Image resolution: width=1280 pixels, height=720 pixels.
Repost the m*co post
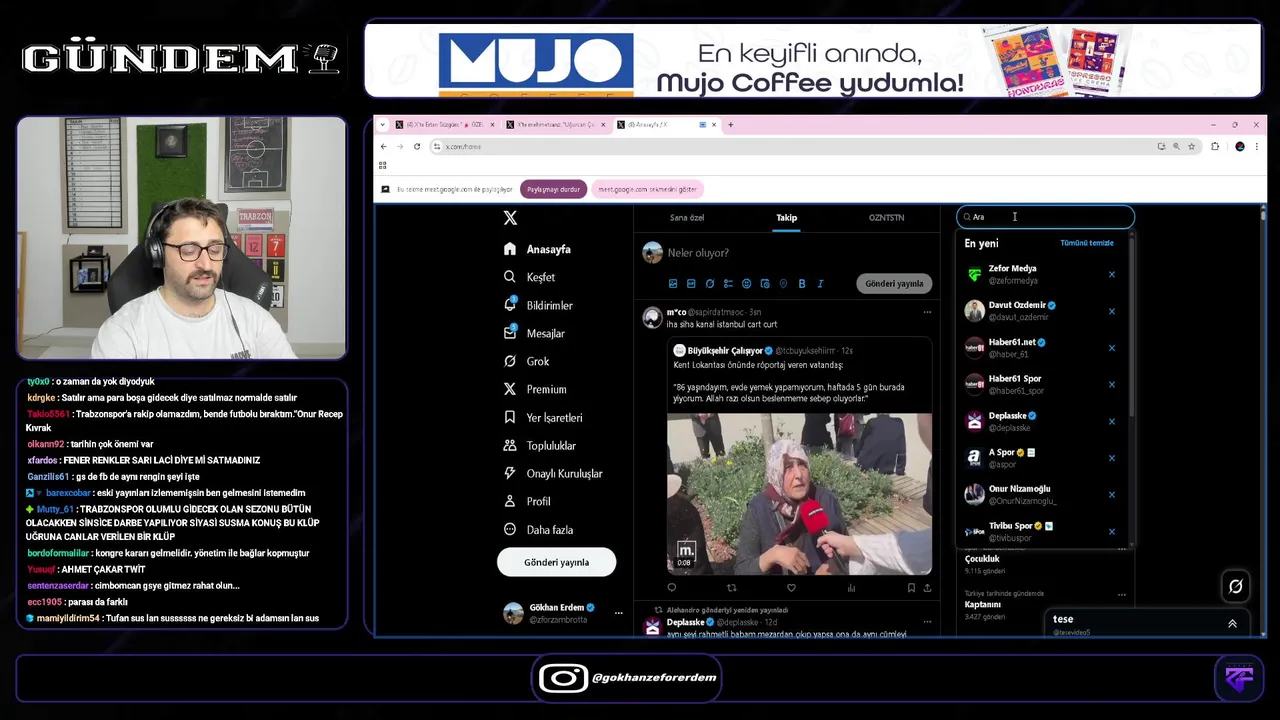pyautogui.click(x=731, y=588)
